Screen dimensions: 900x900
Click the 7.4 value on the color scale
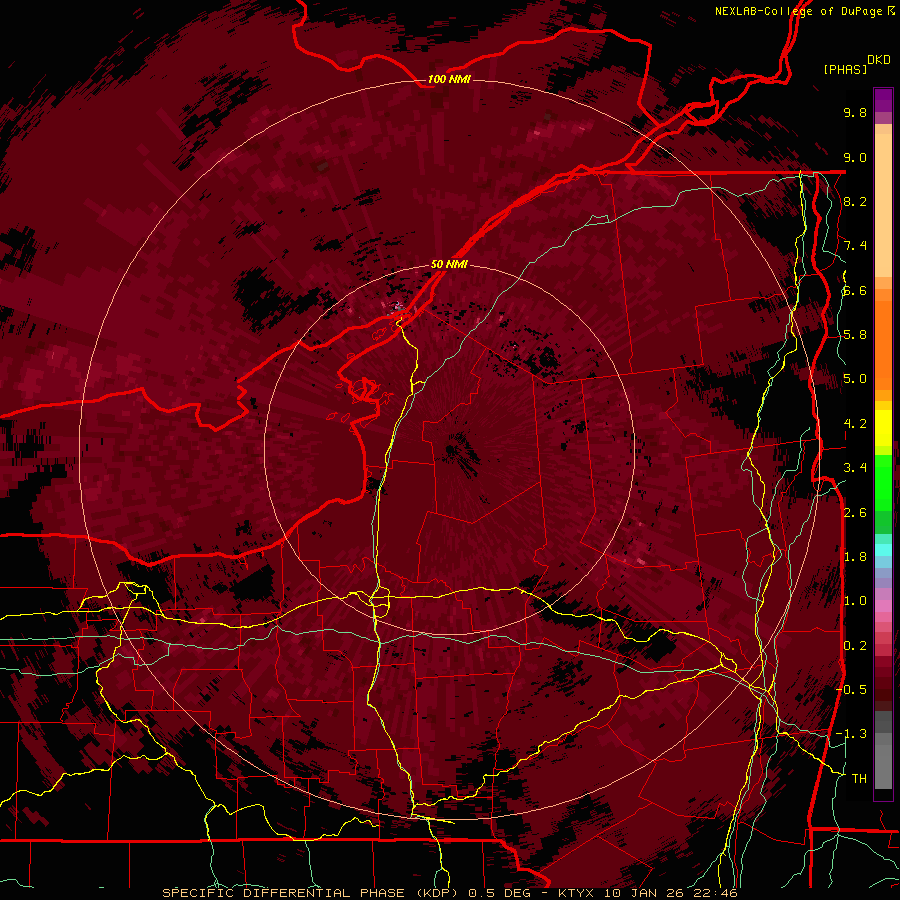(855, 246)
